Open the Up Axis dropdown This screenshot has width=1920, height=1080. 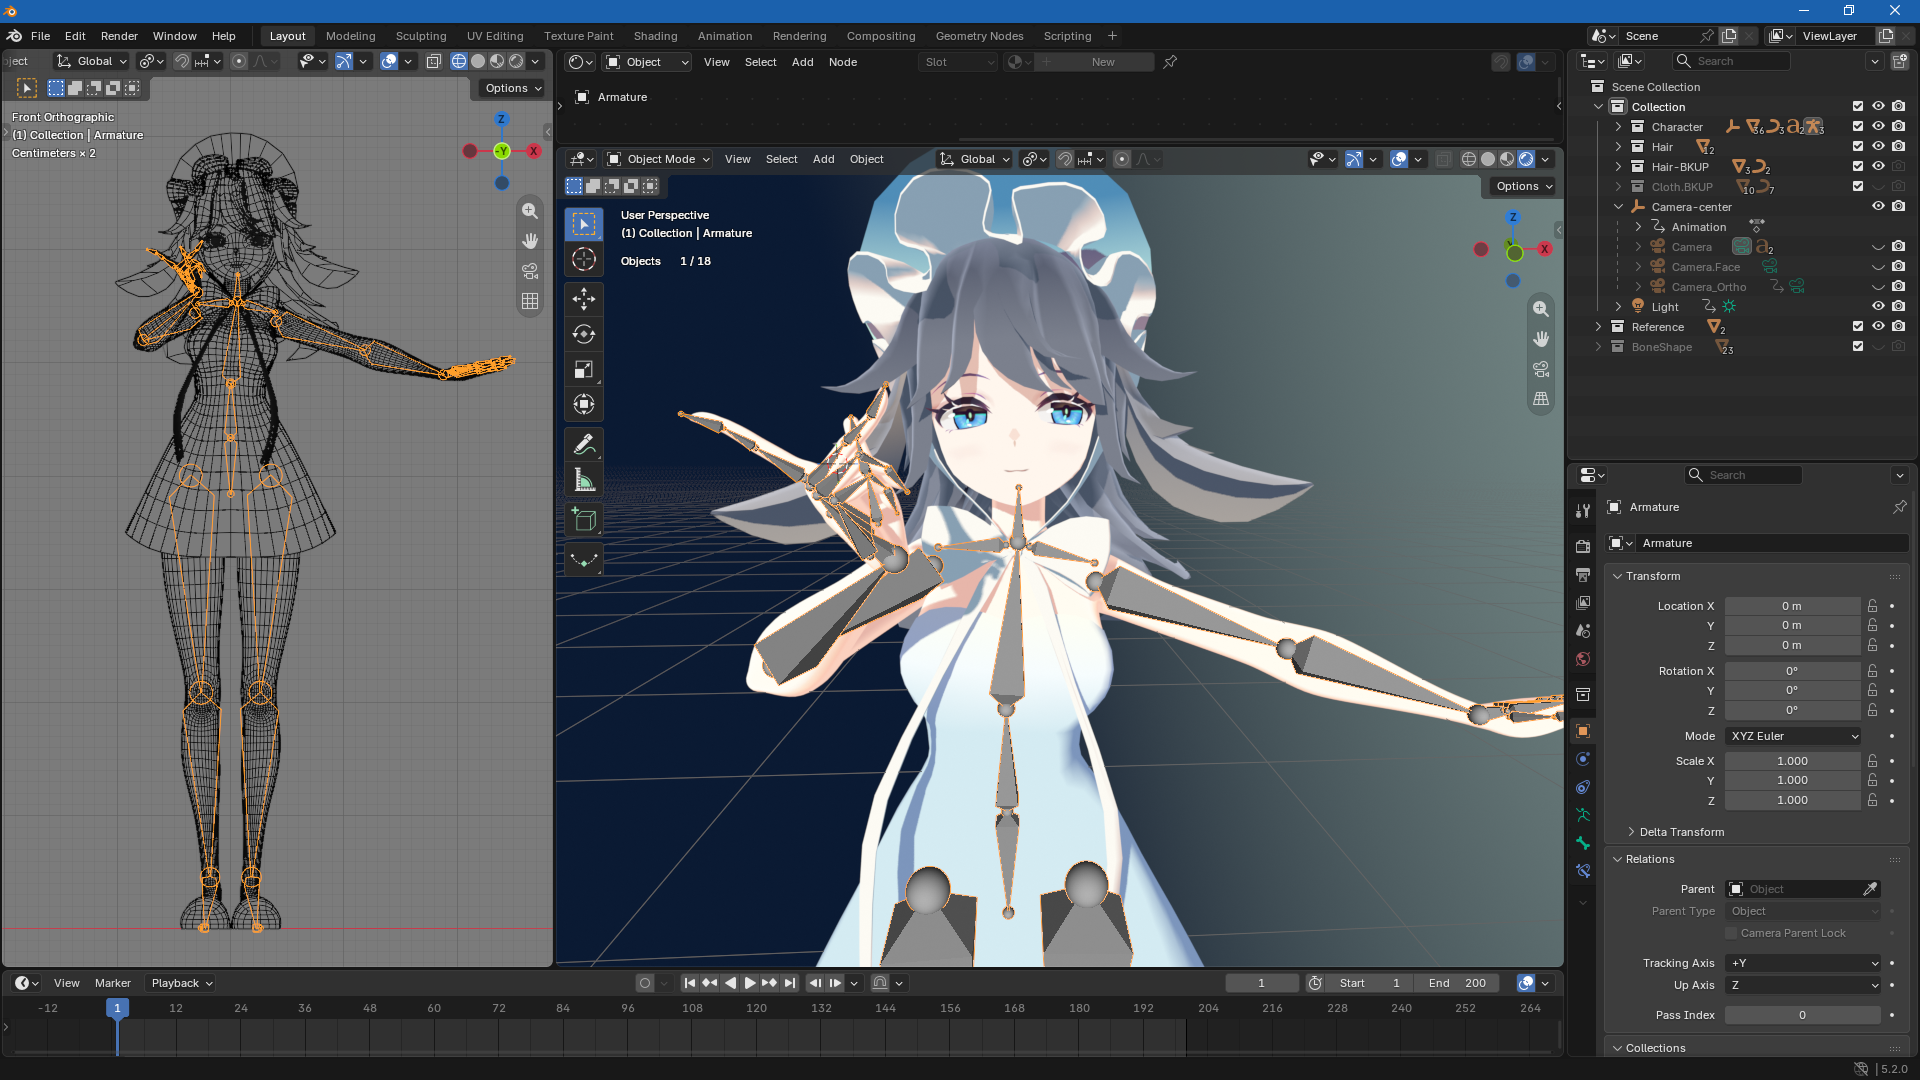coord(1804,985)
